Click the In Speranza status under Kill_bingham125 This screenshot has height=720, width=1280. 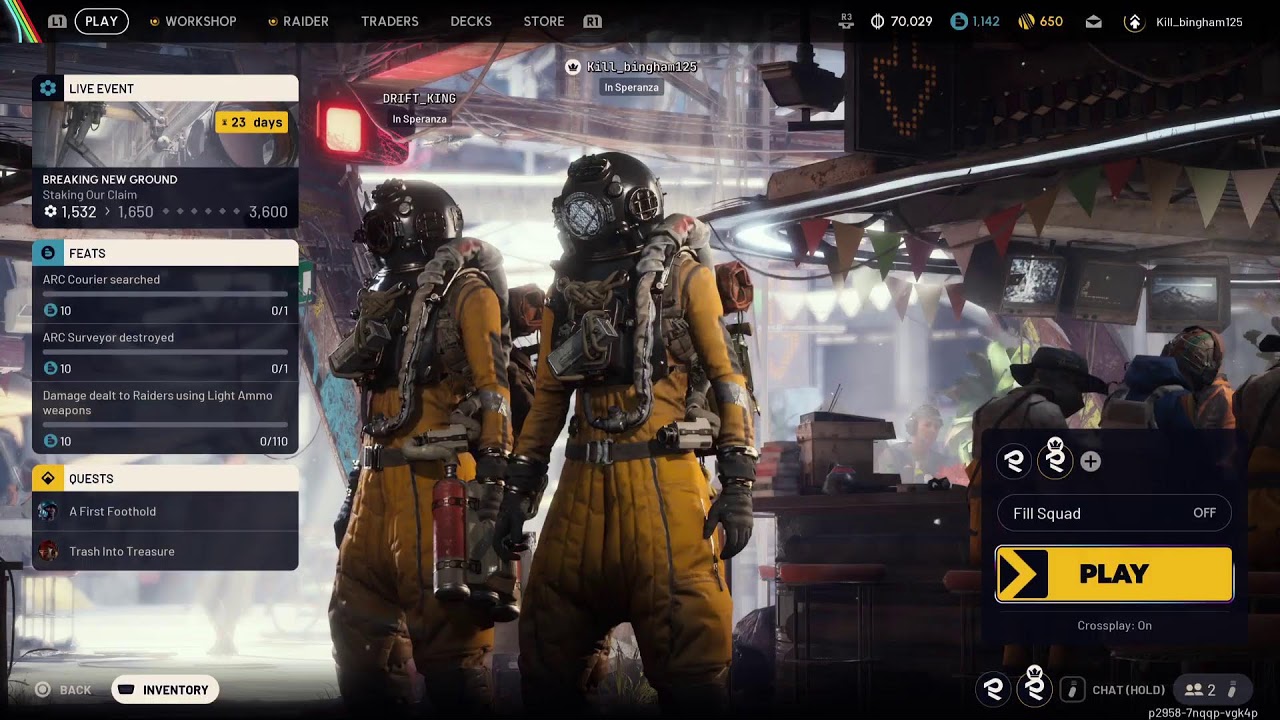631,87
